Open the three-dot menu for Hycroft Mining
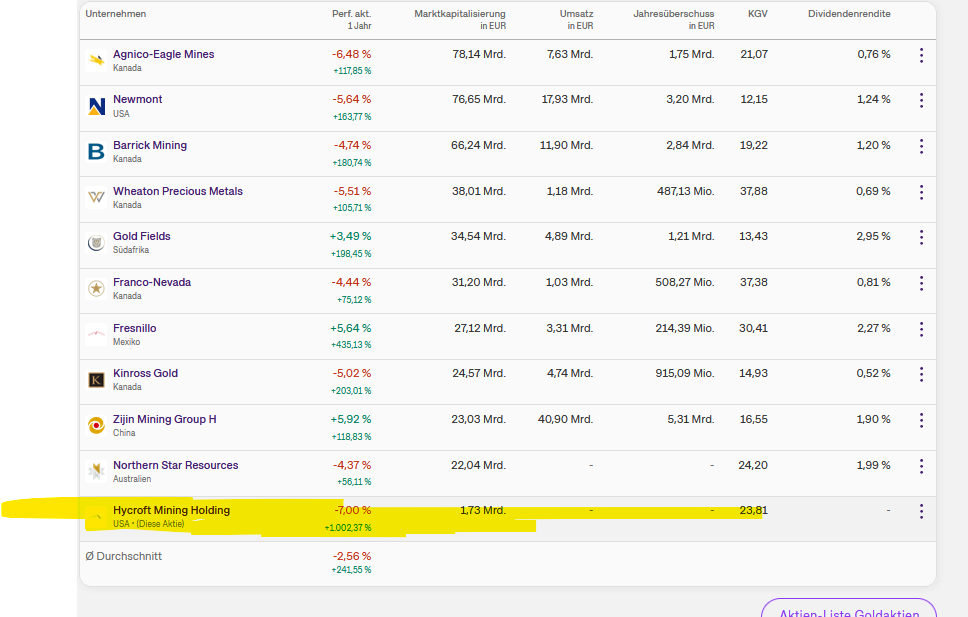Image resolution: width=968 pixels, height=617 pixels. [x=921, y=511]
